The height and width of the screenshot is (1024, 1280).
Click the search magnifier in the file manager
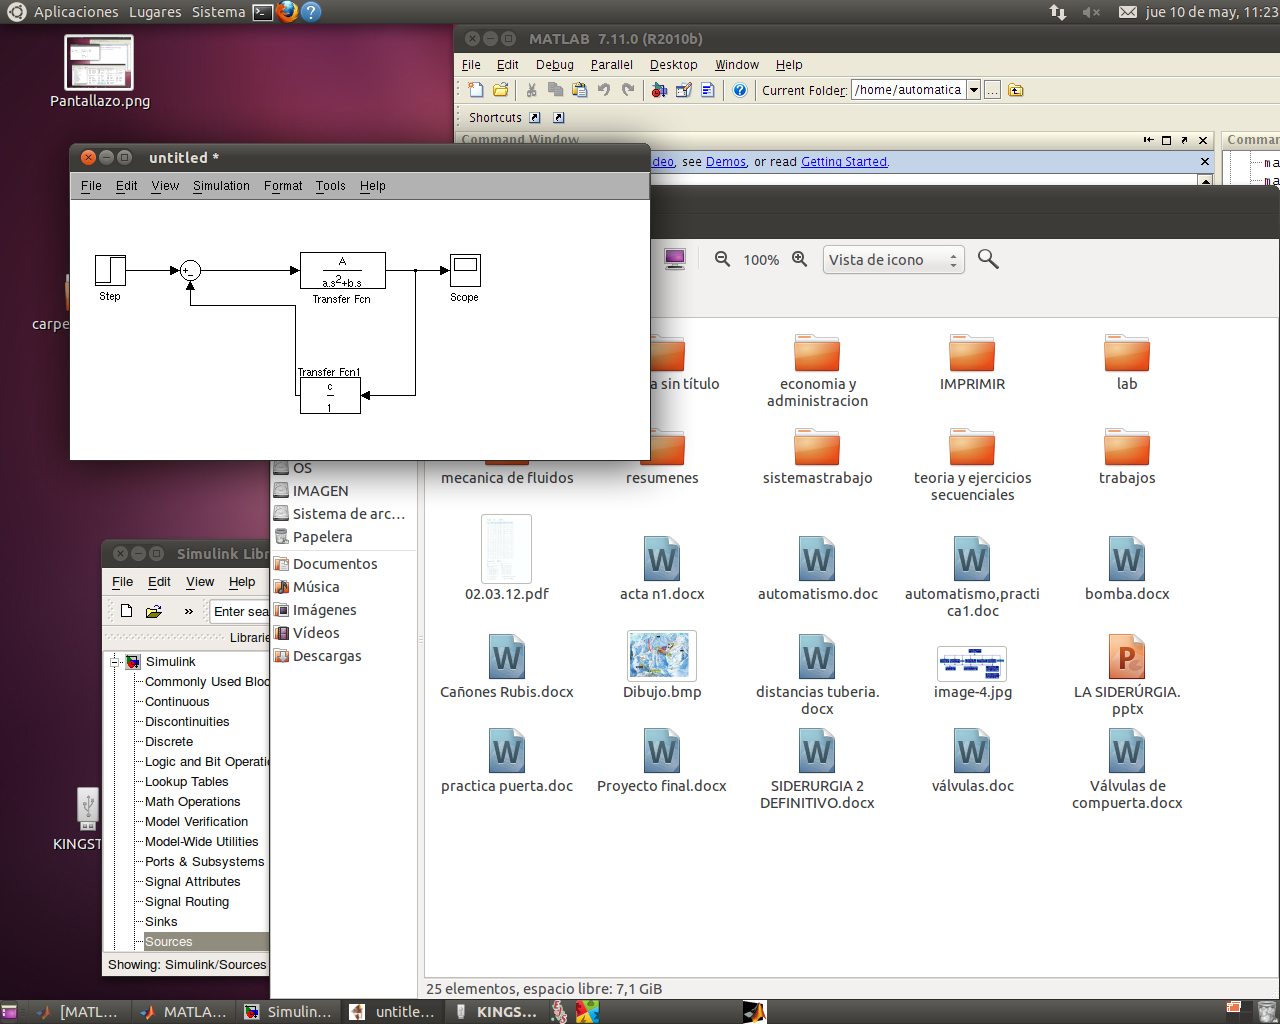988,259
